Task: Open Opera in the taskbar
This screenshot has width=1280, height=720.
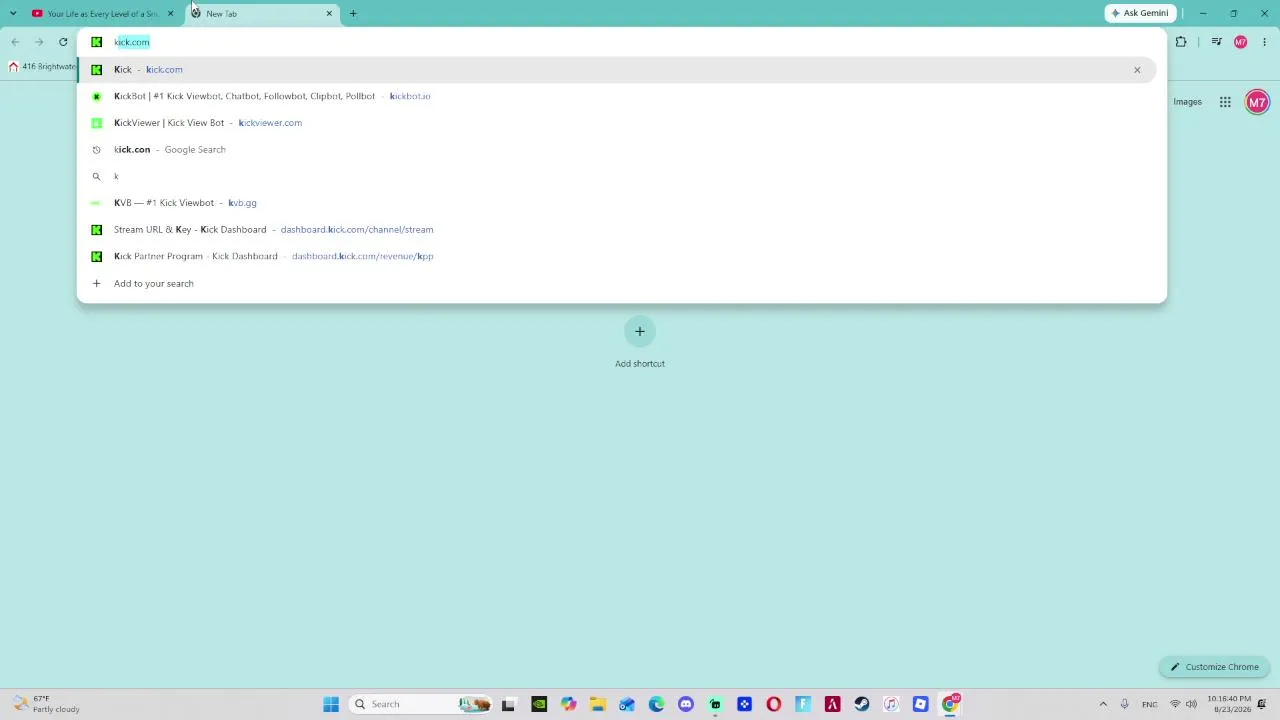Action: click(774, 704)
